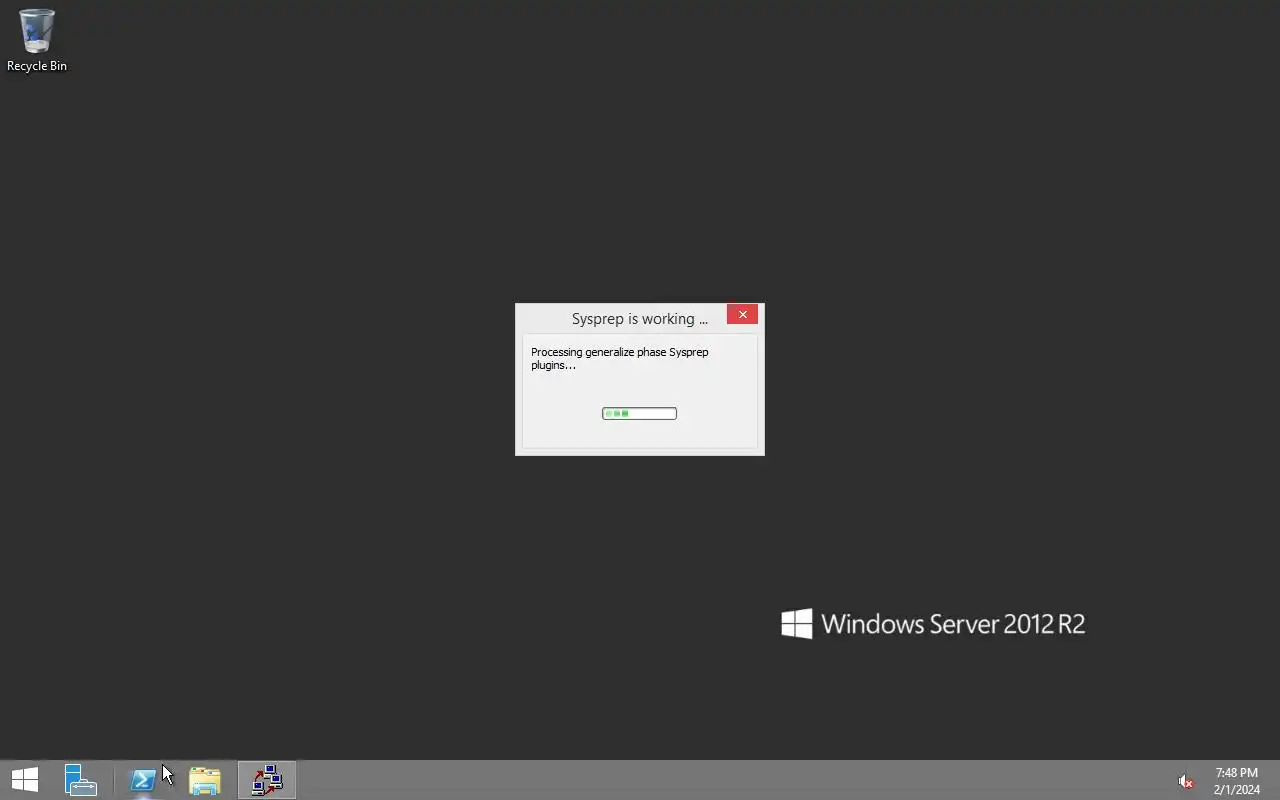Click the muted volume tray icon
This screenshot has width=1280, height=800.
tap(1186, 781)
